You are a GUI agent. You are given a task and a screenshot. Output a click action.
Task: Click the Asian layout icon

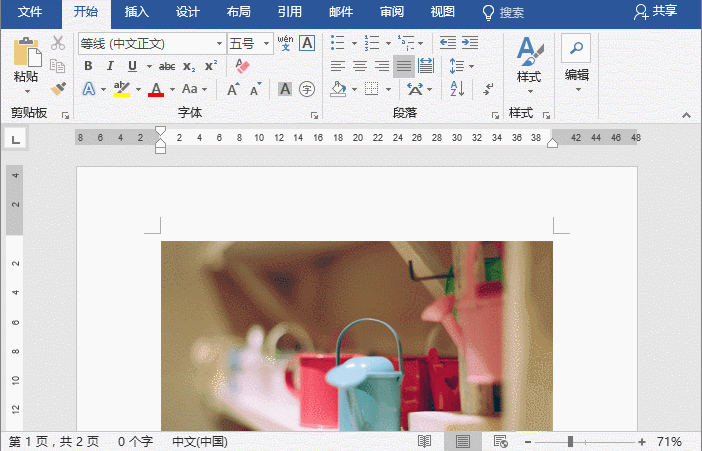(415, 89)
